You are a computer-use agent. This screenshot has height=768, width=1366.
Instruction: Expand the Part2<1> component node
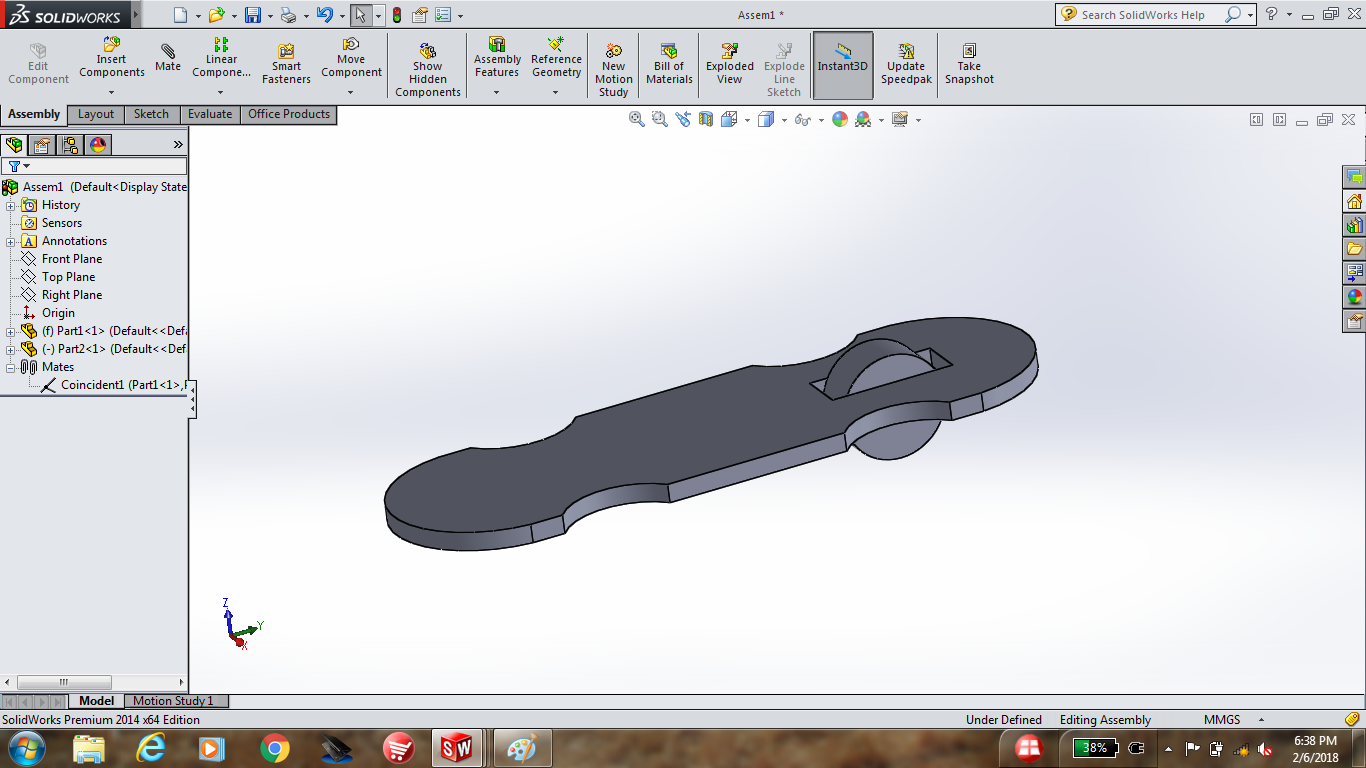(10, 349)
